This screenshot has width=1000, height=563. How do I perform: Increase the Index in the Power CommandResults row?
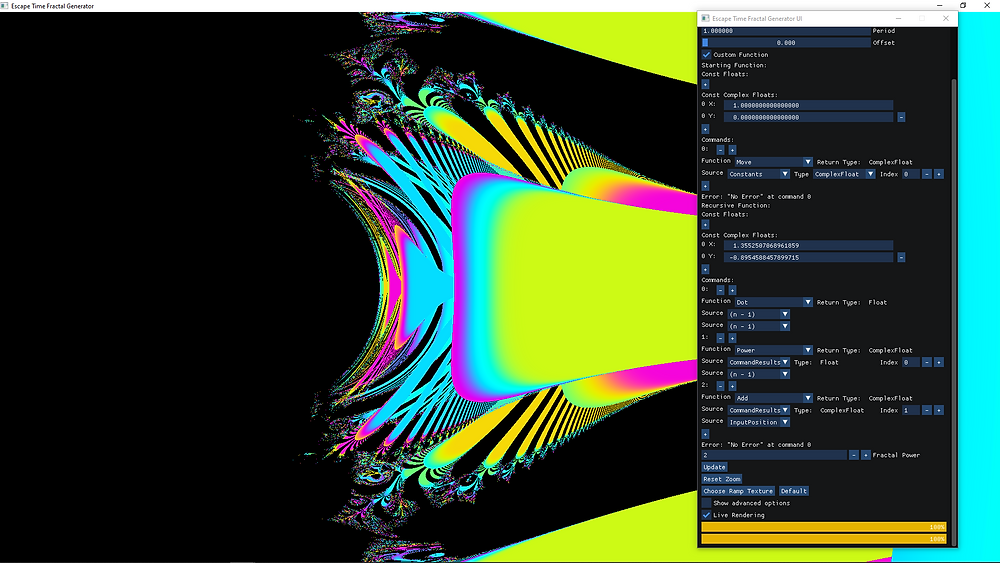pyautogui.click(x=939, y=362)
